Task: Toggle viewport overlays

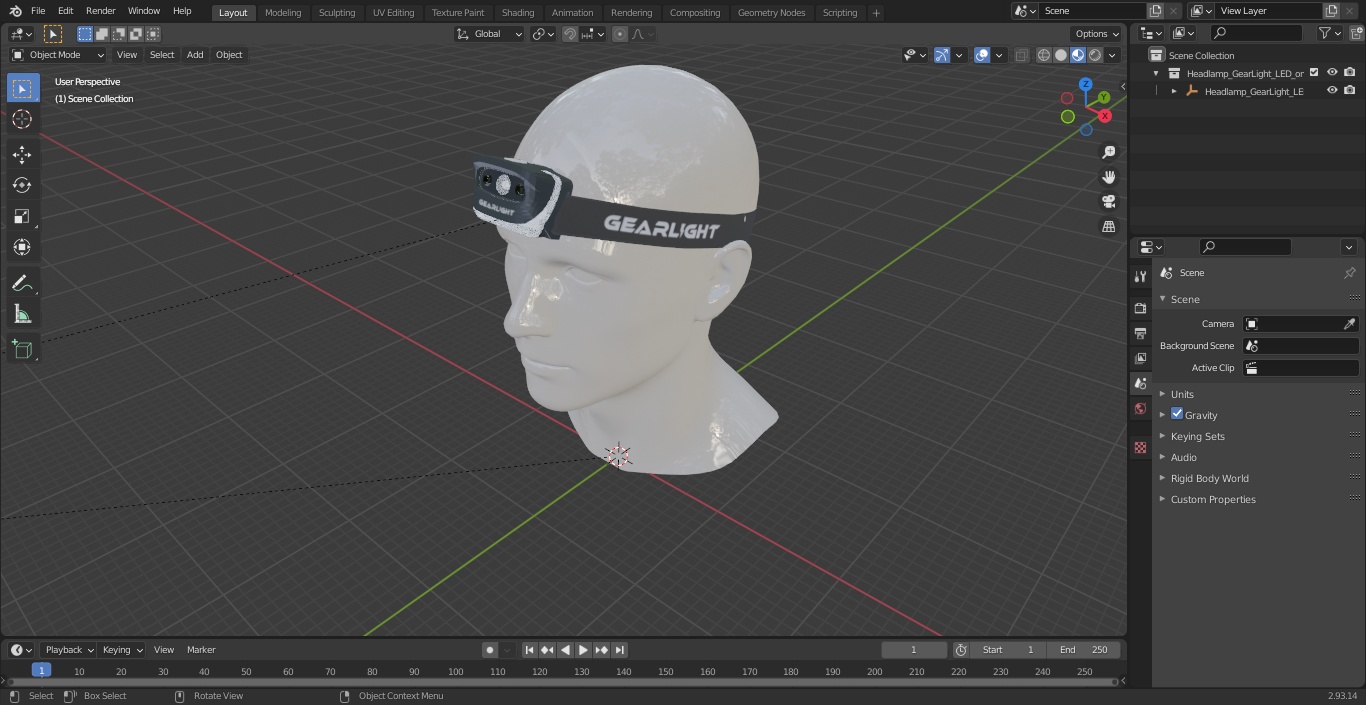Action: 982,55
